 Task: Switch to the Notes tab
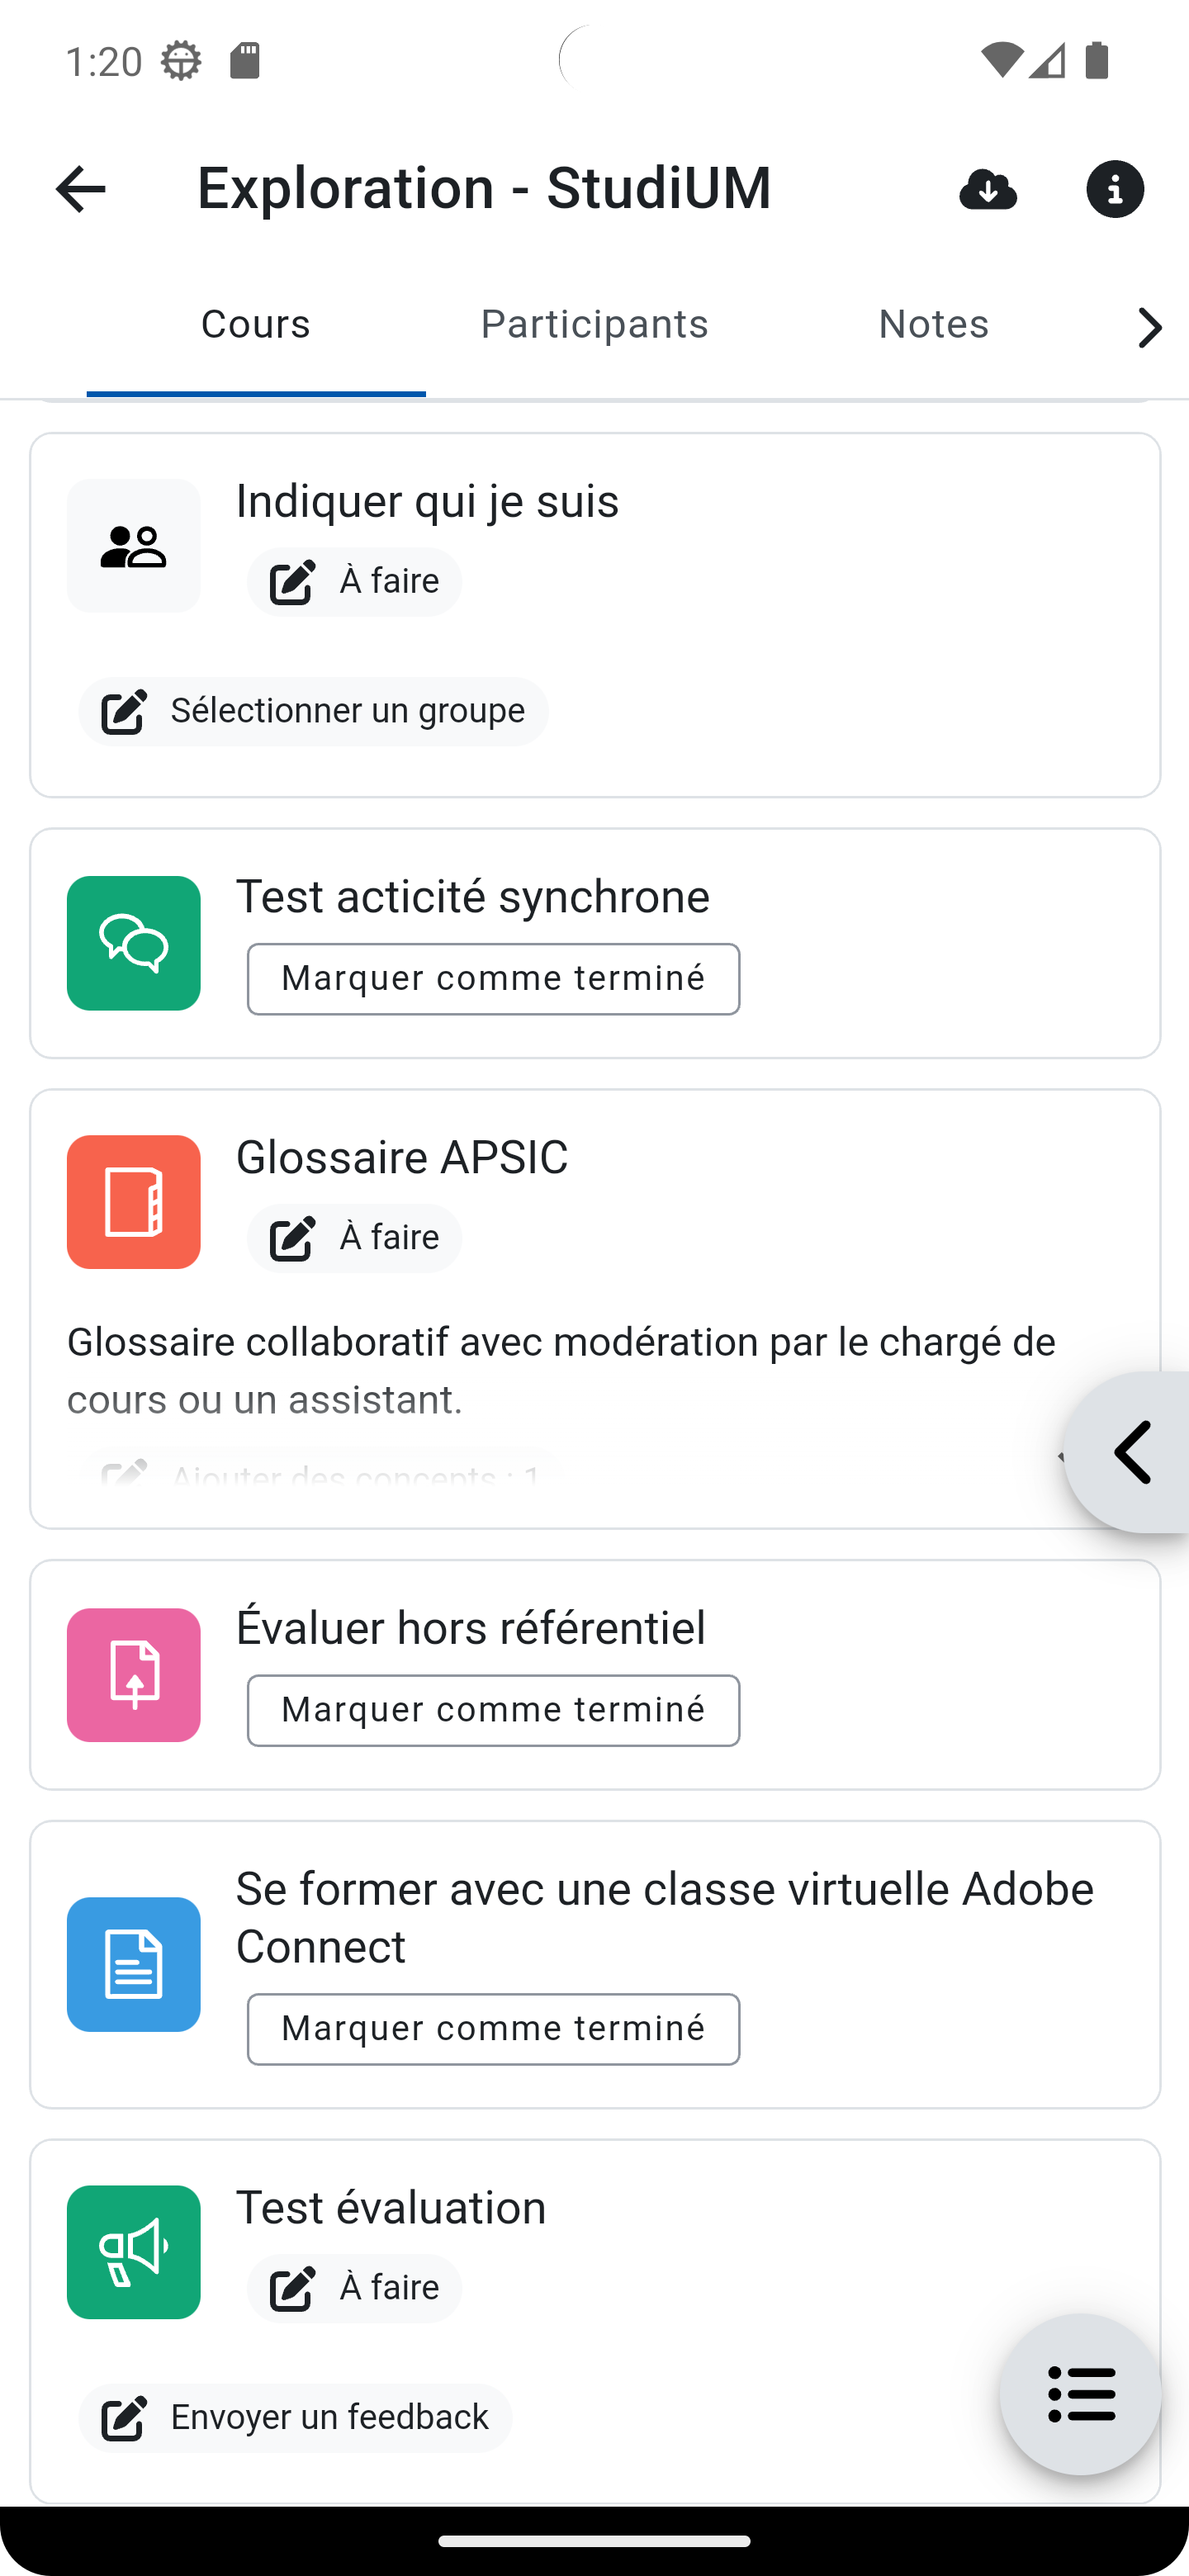pos(933,325)
